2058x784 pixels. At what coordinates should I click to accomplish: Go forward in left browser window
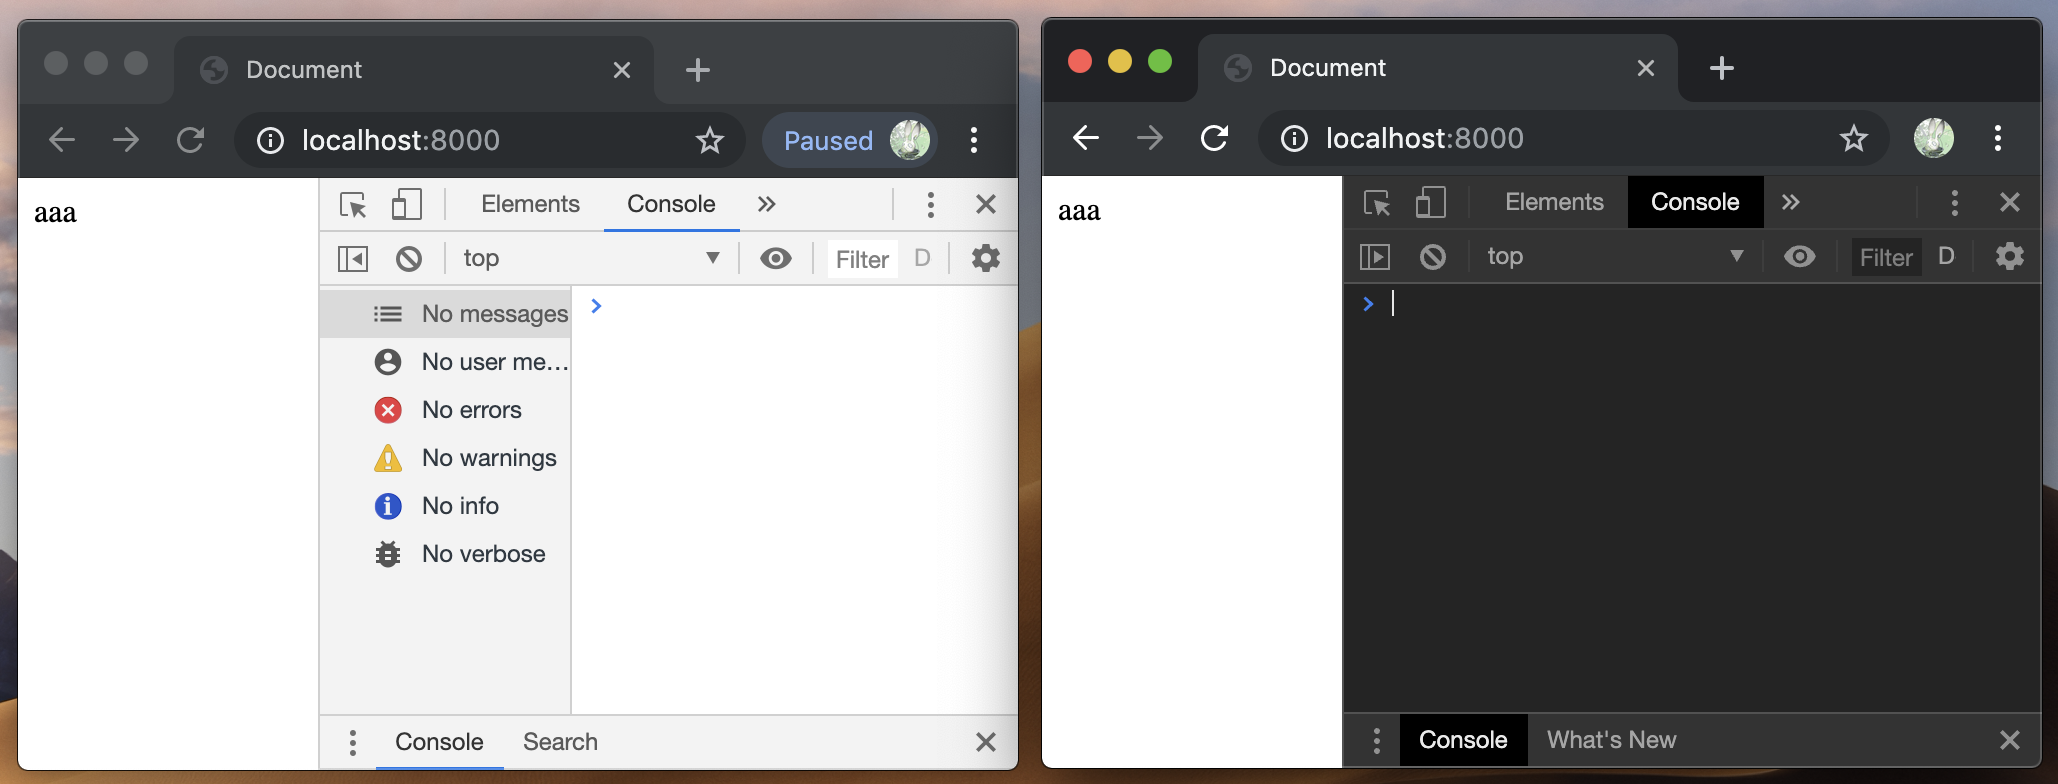[x=126, y=140]
